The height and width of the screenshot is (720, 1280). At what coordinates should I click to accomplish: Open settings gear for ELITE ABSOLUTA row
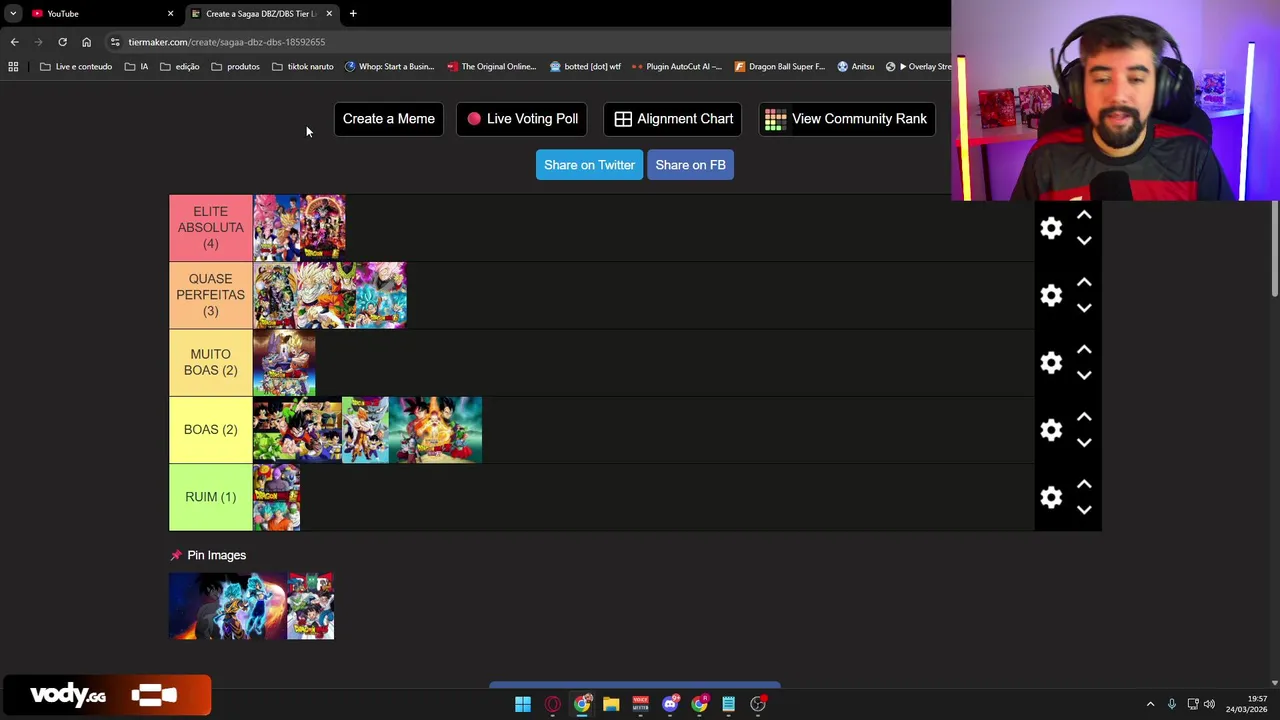(x=1051, y=228)
